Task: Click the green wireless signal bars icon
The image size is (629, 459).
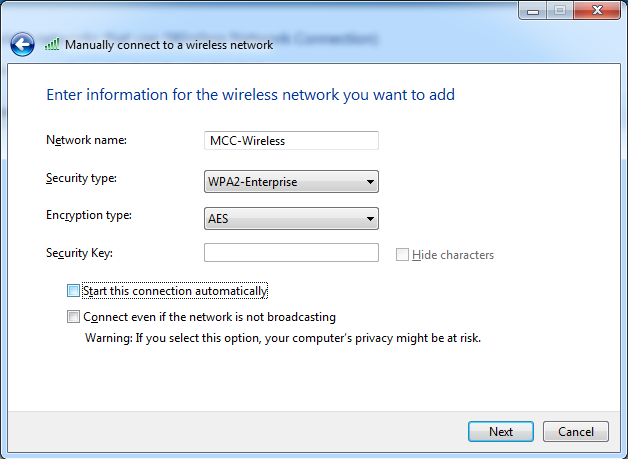Action: coord(53,45)
